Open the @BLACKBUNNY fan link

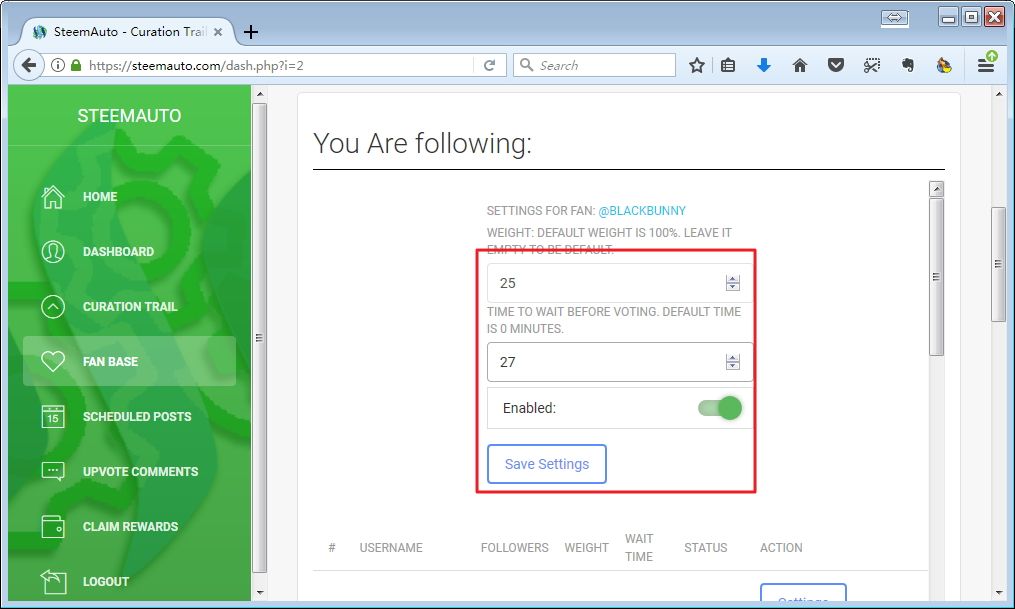click(641, 211)
